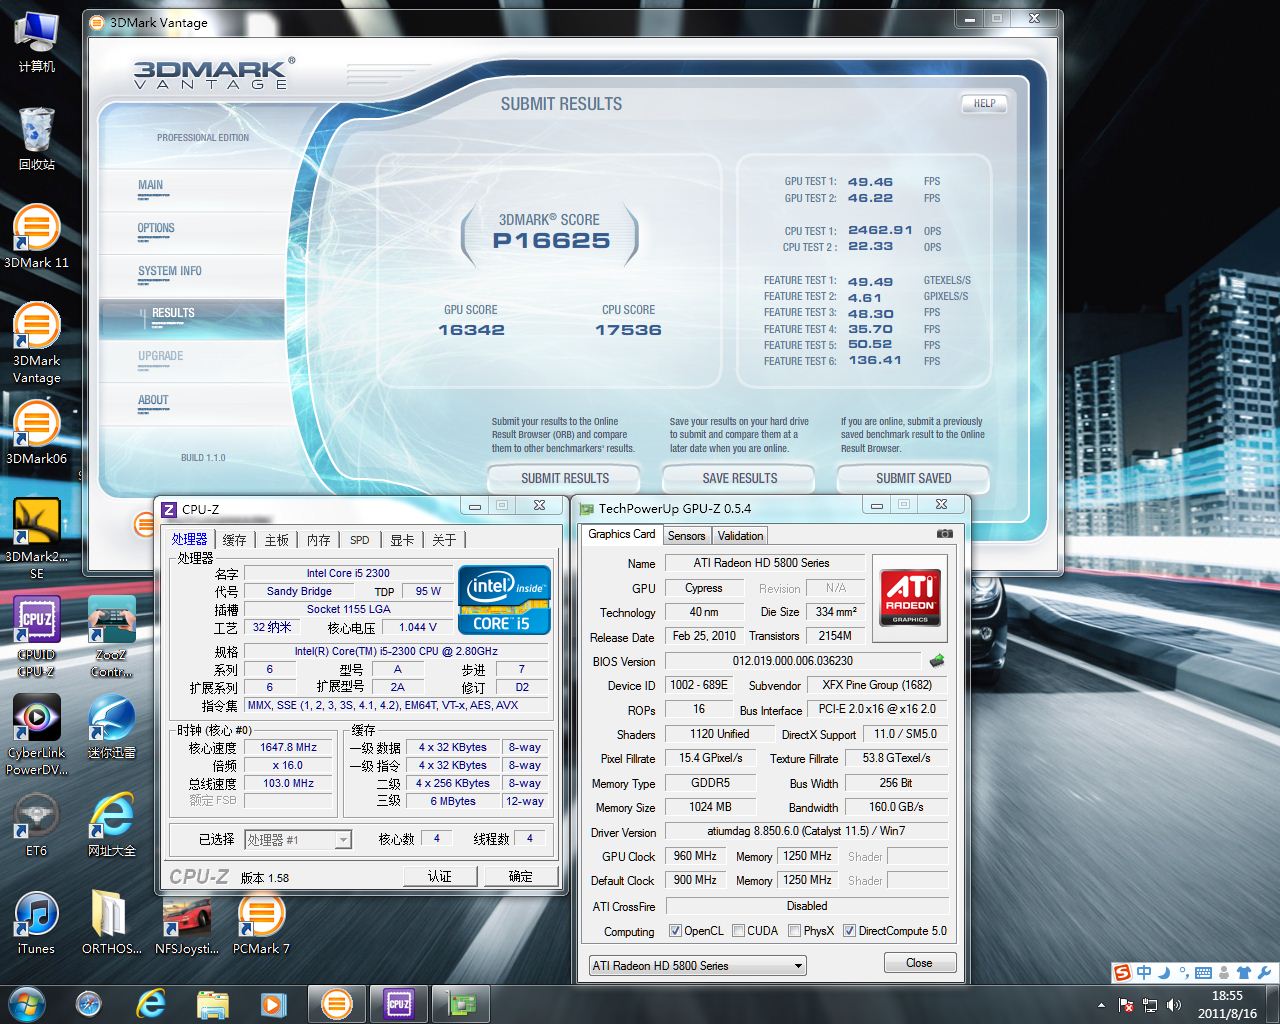Switch to the 主板 tab in CPU-Z
The image size is (1280, 1024).
[x=276, y=540]
